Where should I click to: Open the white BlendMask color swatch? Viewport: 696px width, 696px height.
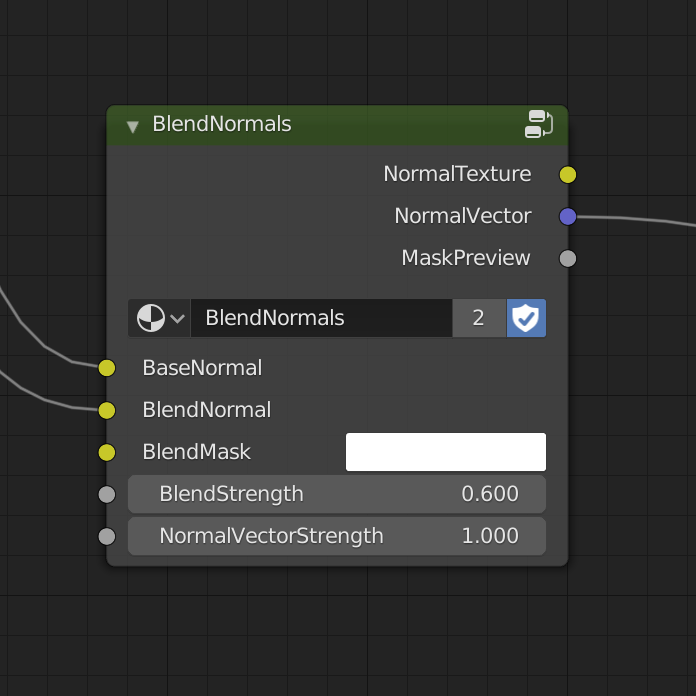[x=445, y=452]
